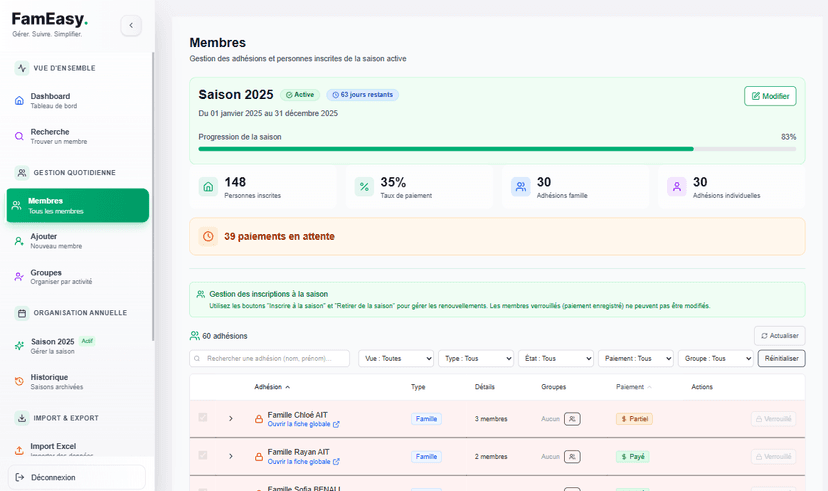Click the Import & Export download icon
Screen dimensions: 828x491
click(x=22, y=418)
